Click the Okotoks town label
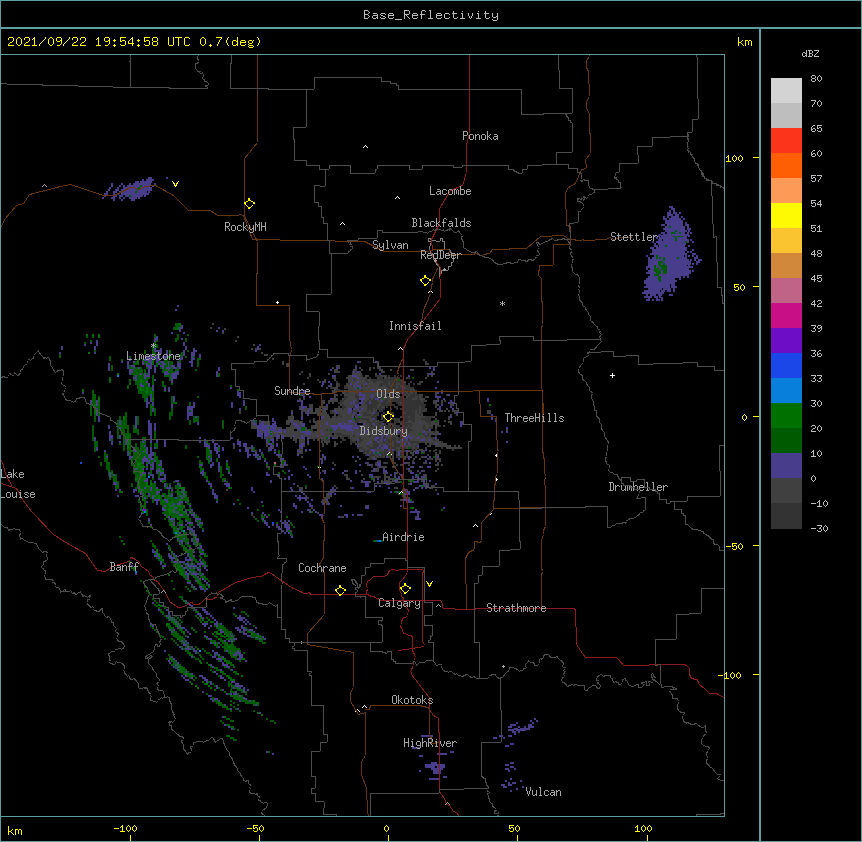862x842 pixels. tap(412, 700)
